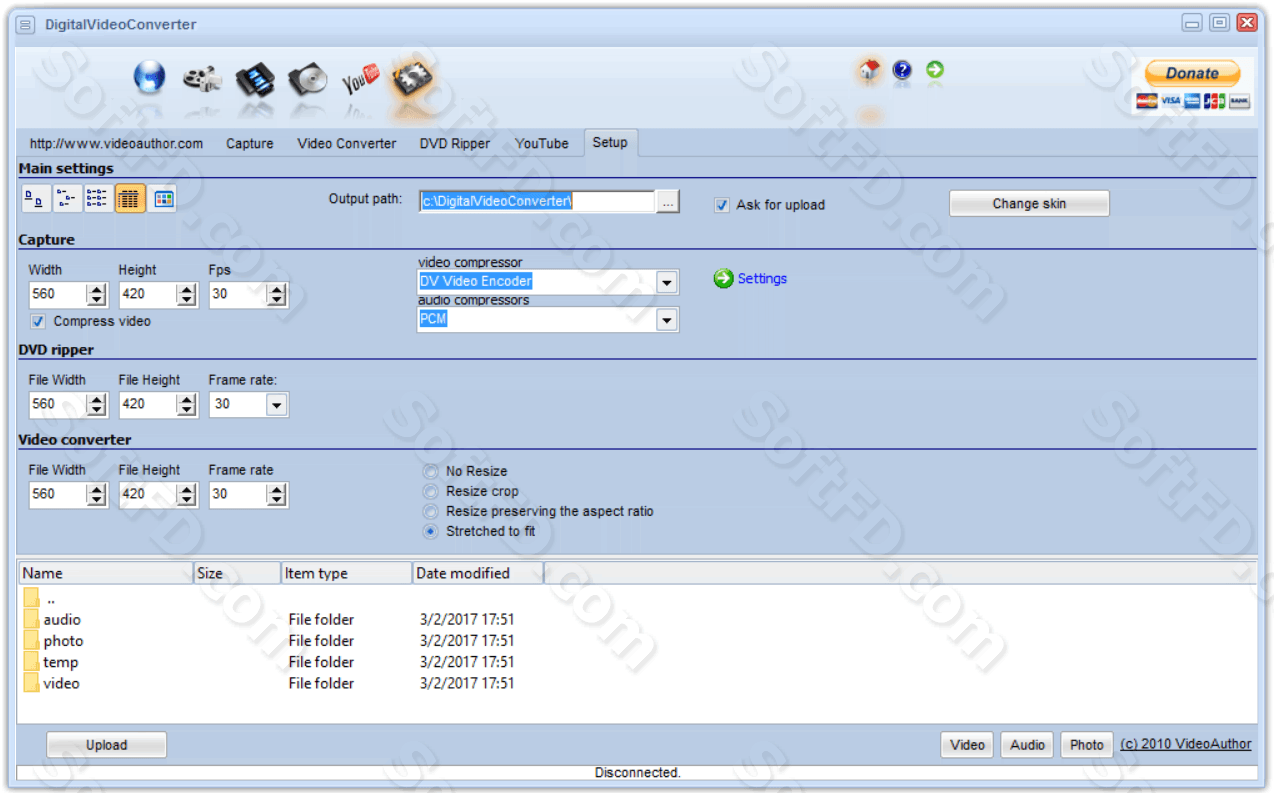Switch file list to small icons view
The width and height of the screenshot is (1274, 793).
66,199
